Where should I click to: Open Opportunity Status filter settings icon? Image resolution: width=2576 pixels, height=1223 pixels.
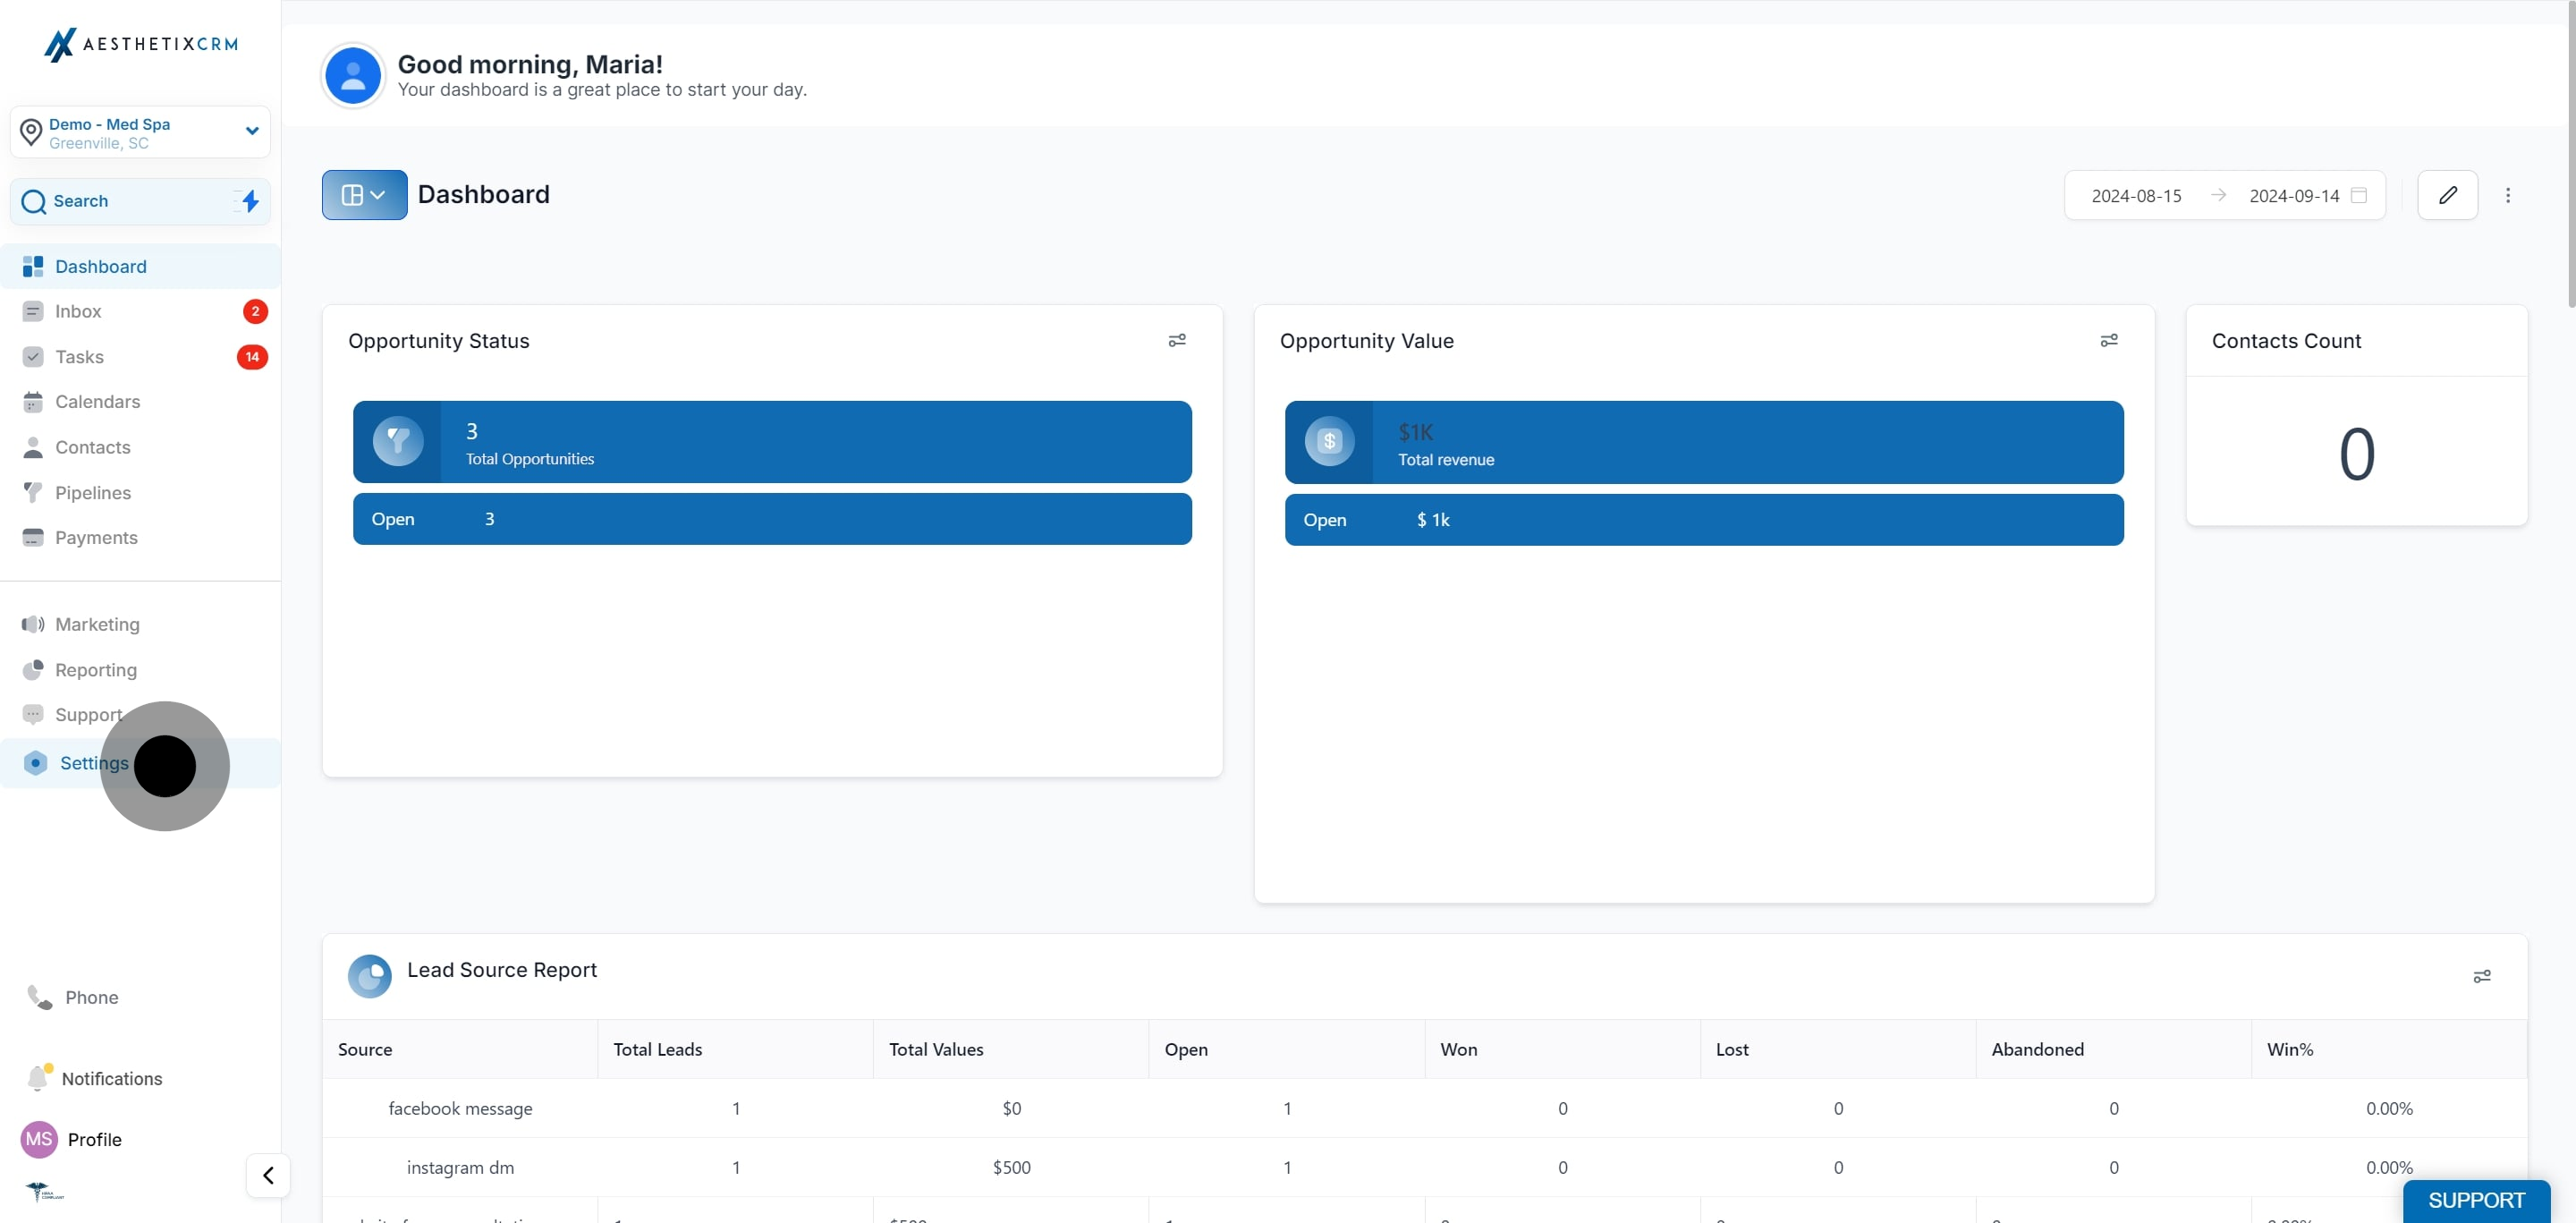pyautogui.click(x=1177, y=341)
